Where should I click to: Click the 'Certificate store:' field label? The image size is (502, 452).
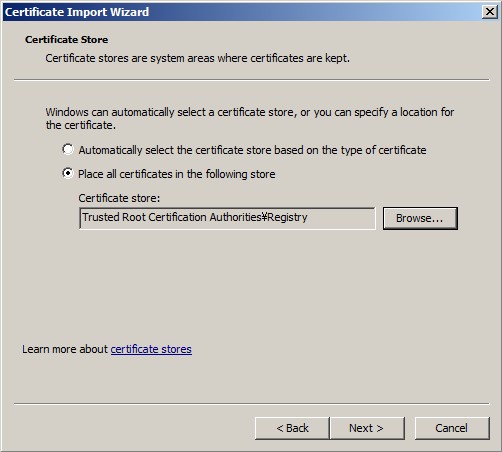119,198
